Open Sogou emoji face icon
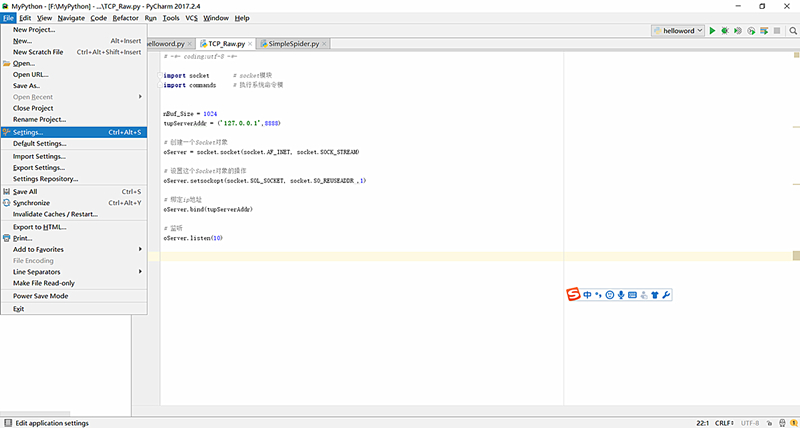The width and height of the screenshot is (800, 428). pos(610,295)
